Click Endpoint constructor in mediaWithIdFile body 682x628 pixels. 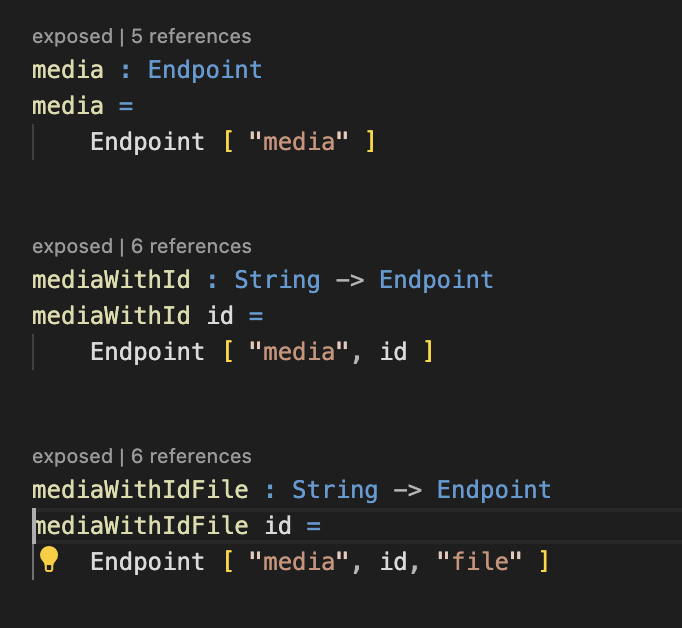coord(147,562)
